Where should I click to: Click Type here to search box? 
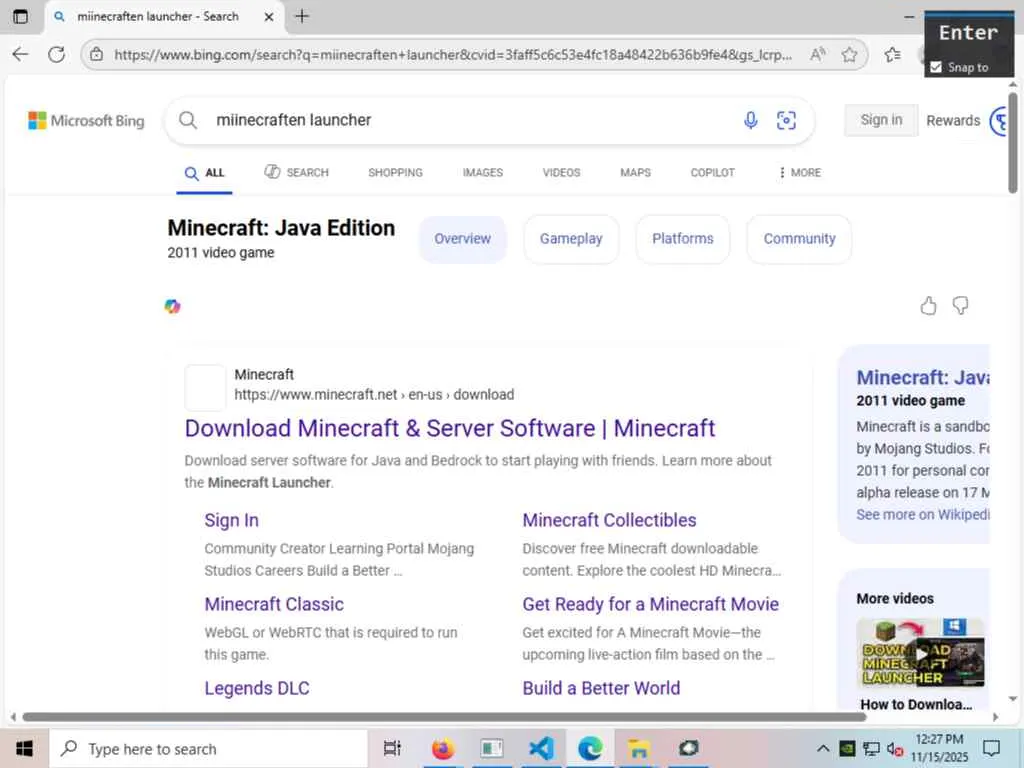(209, 748)
